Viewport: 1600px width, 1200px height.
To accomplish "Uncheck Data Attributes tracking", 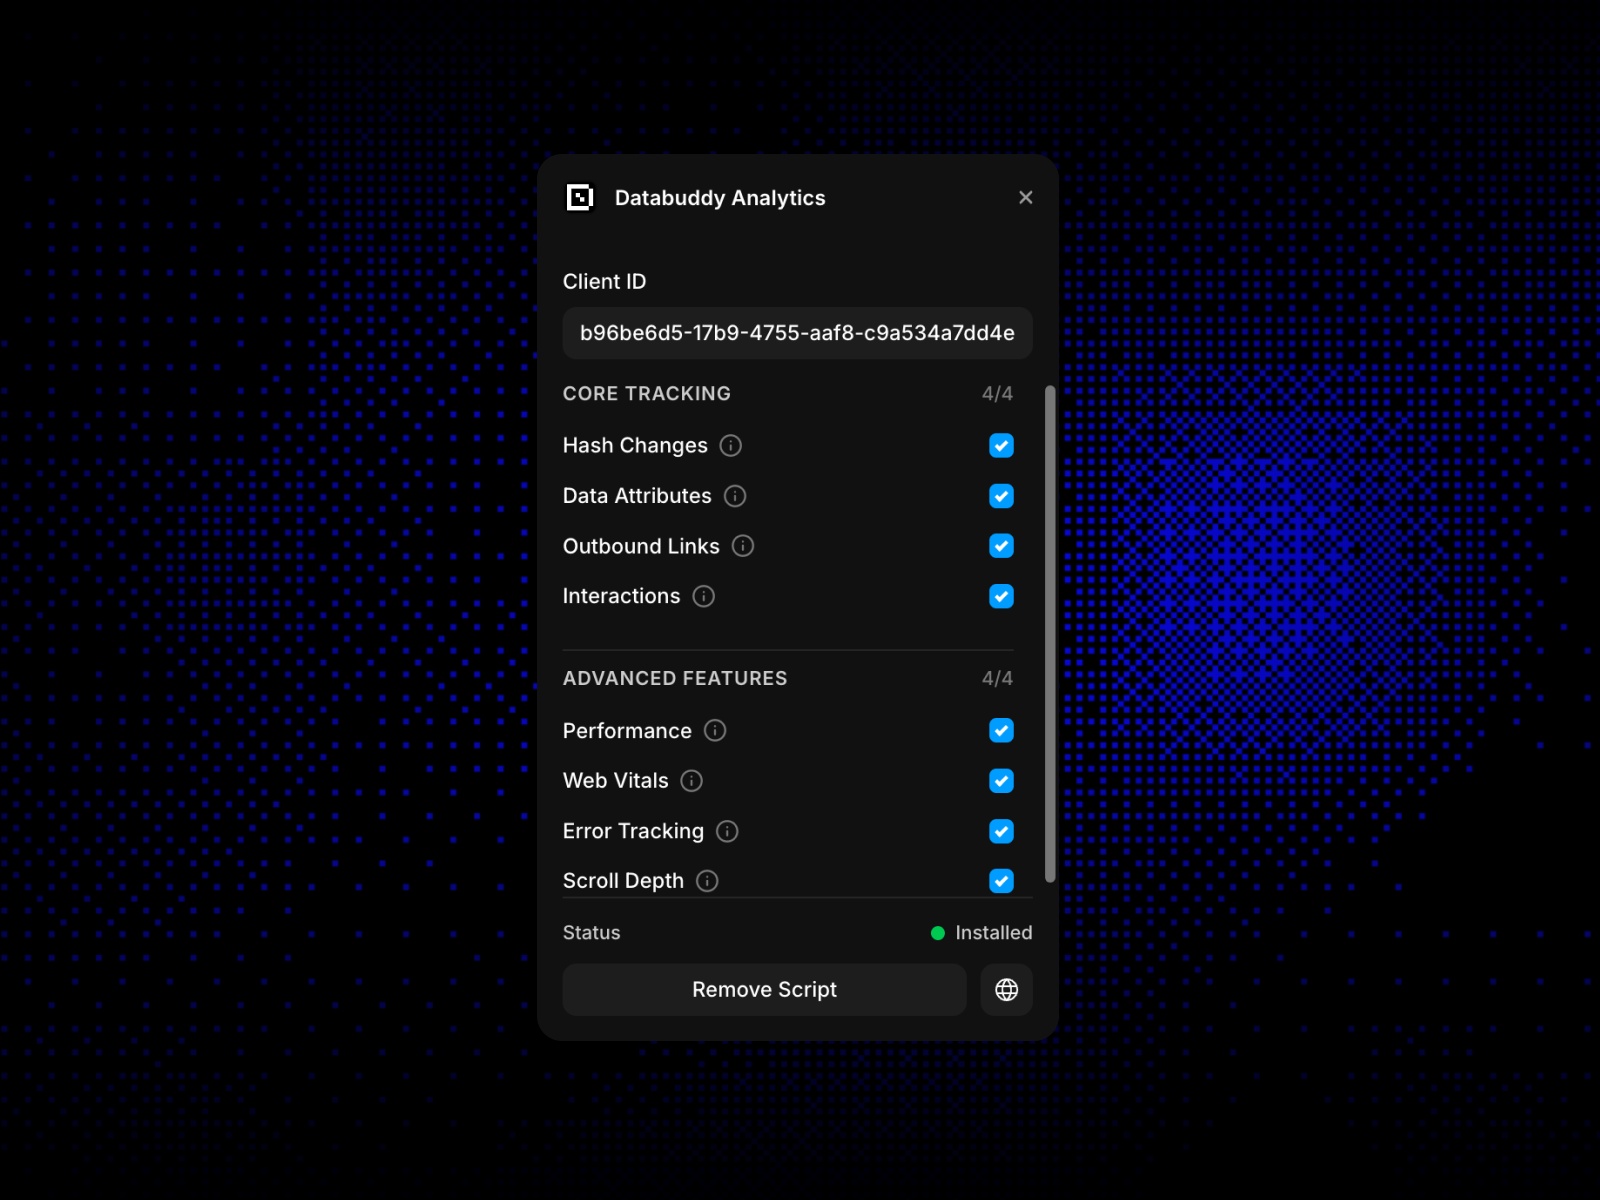I will click(x=1001, y=496).
